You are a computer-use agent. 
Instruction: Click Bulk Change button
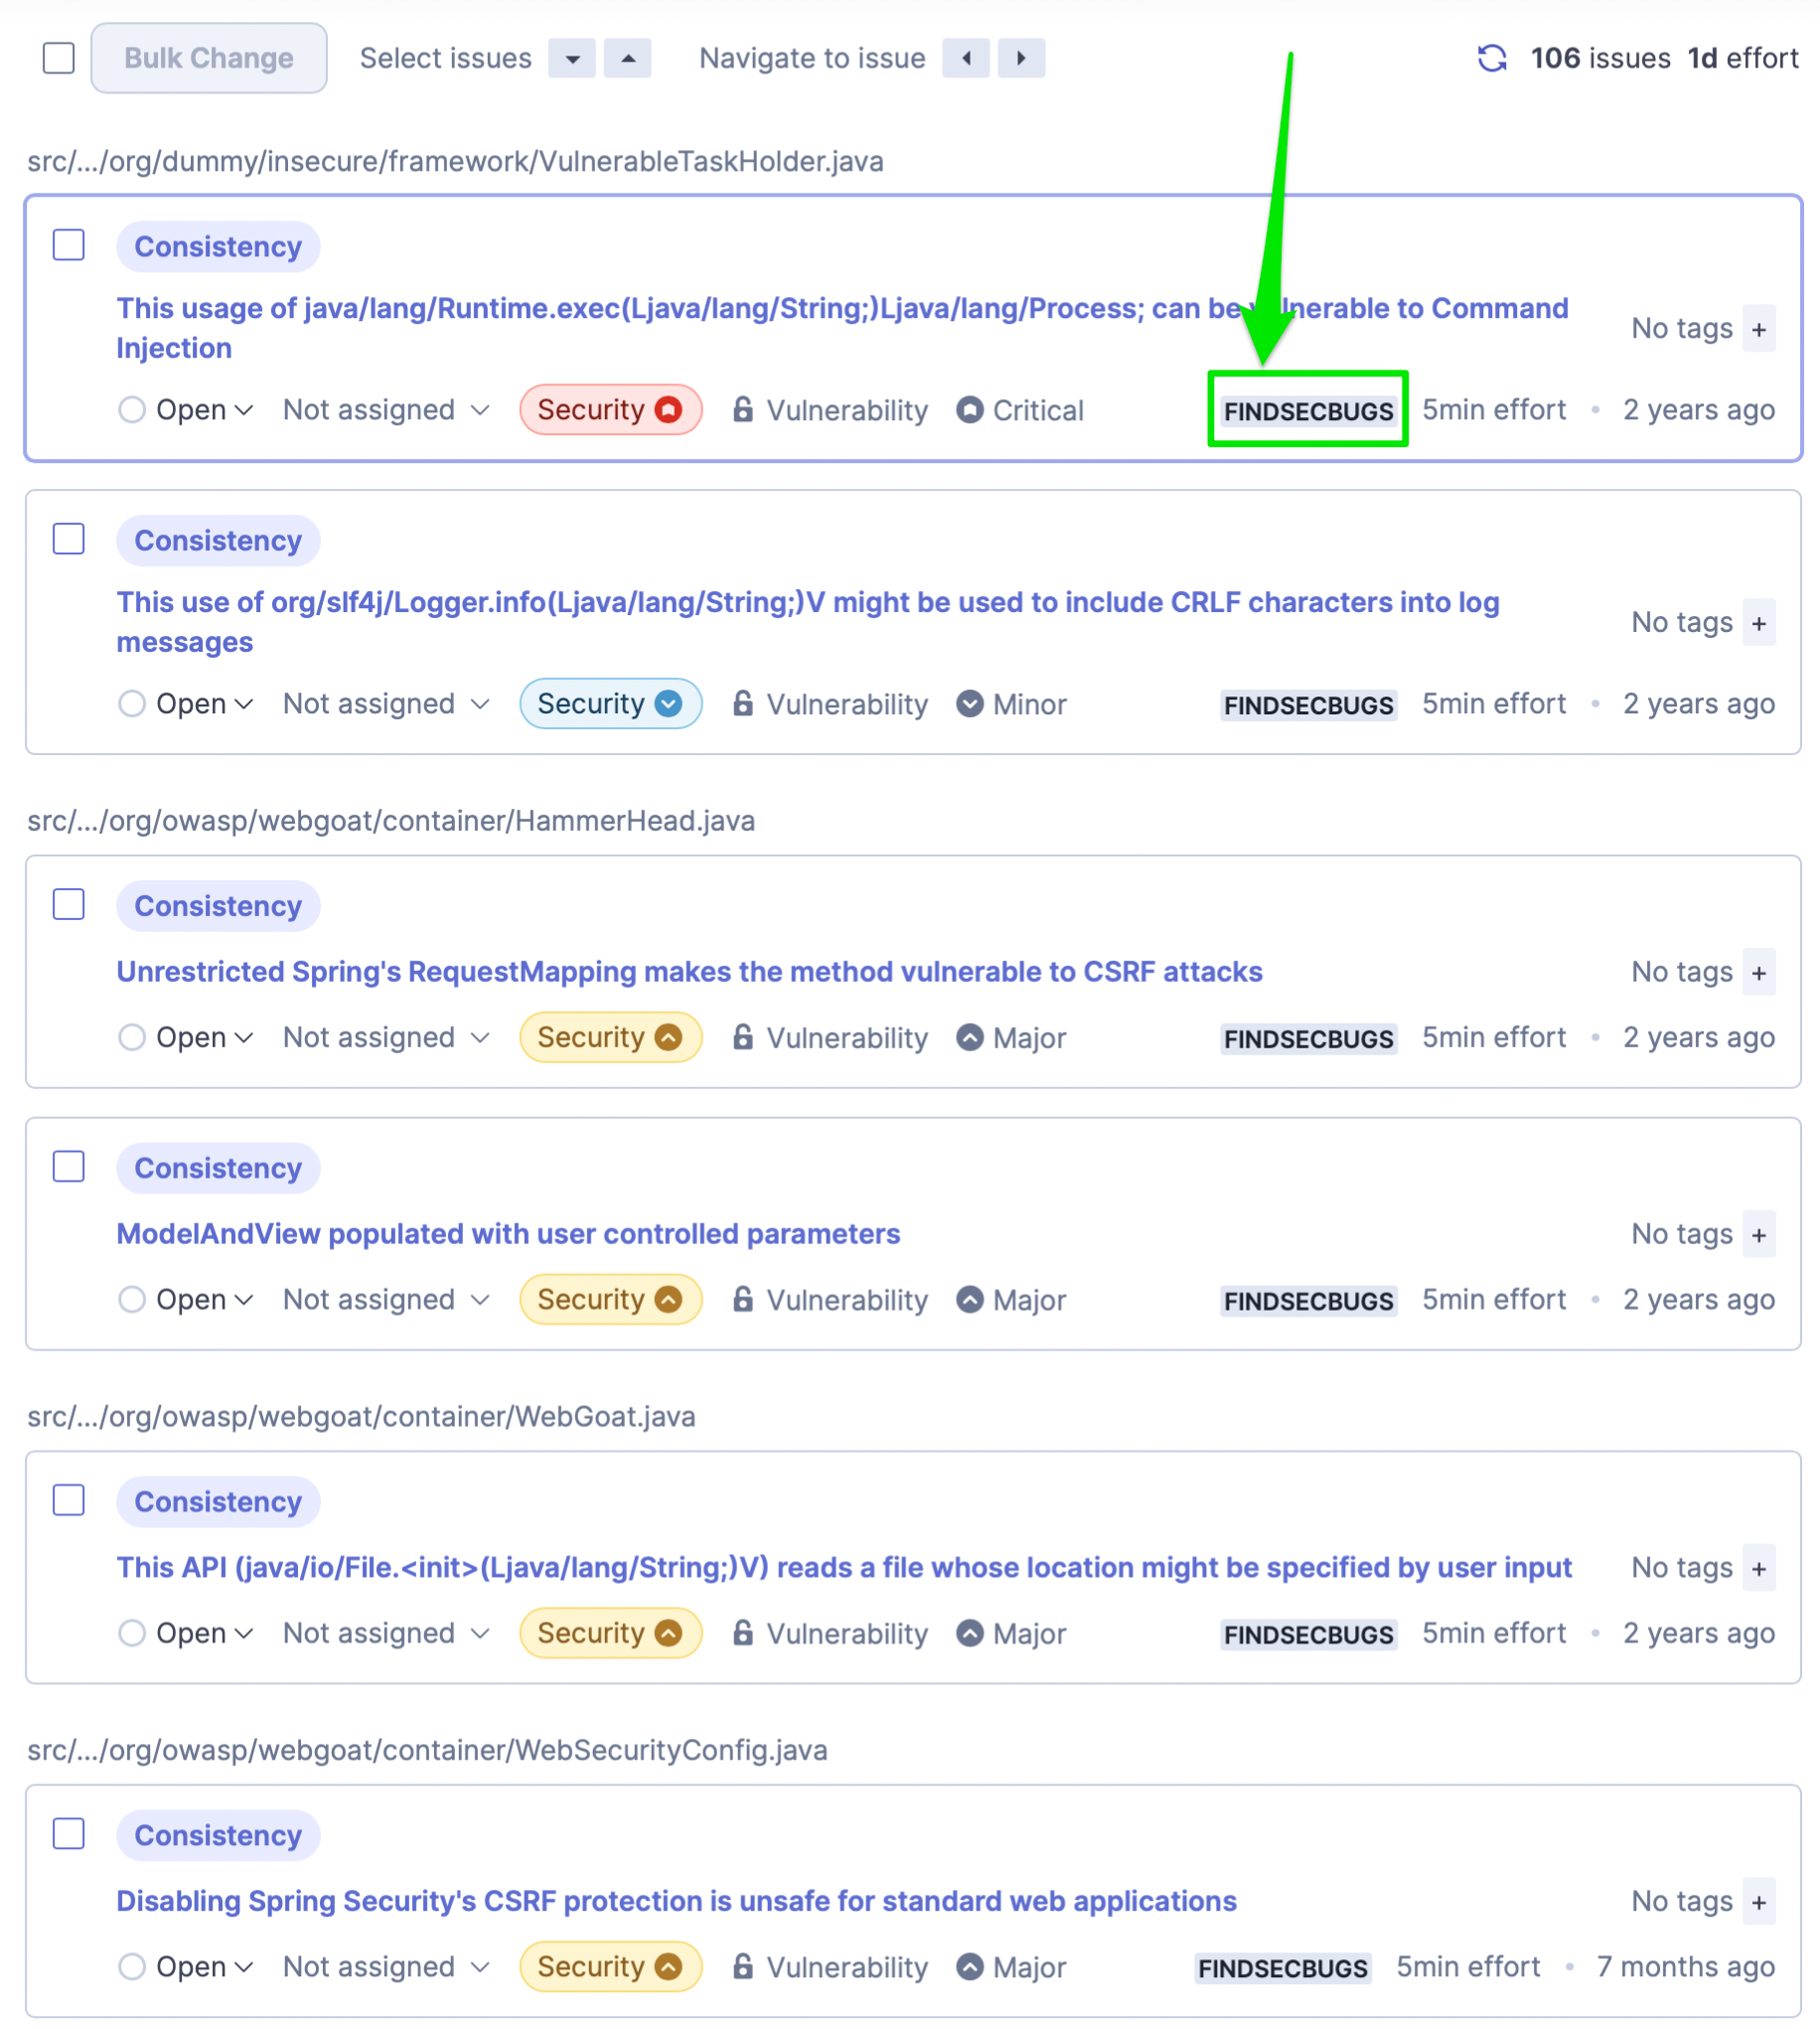click(209, 58)
